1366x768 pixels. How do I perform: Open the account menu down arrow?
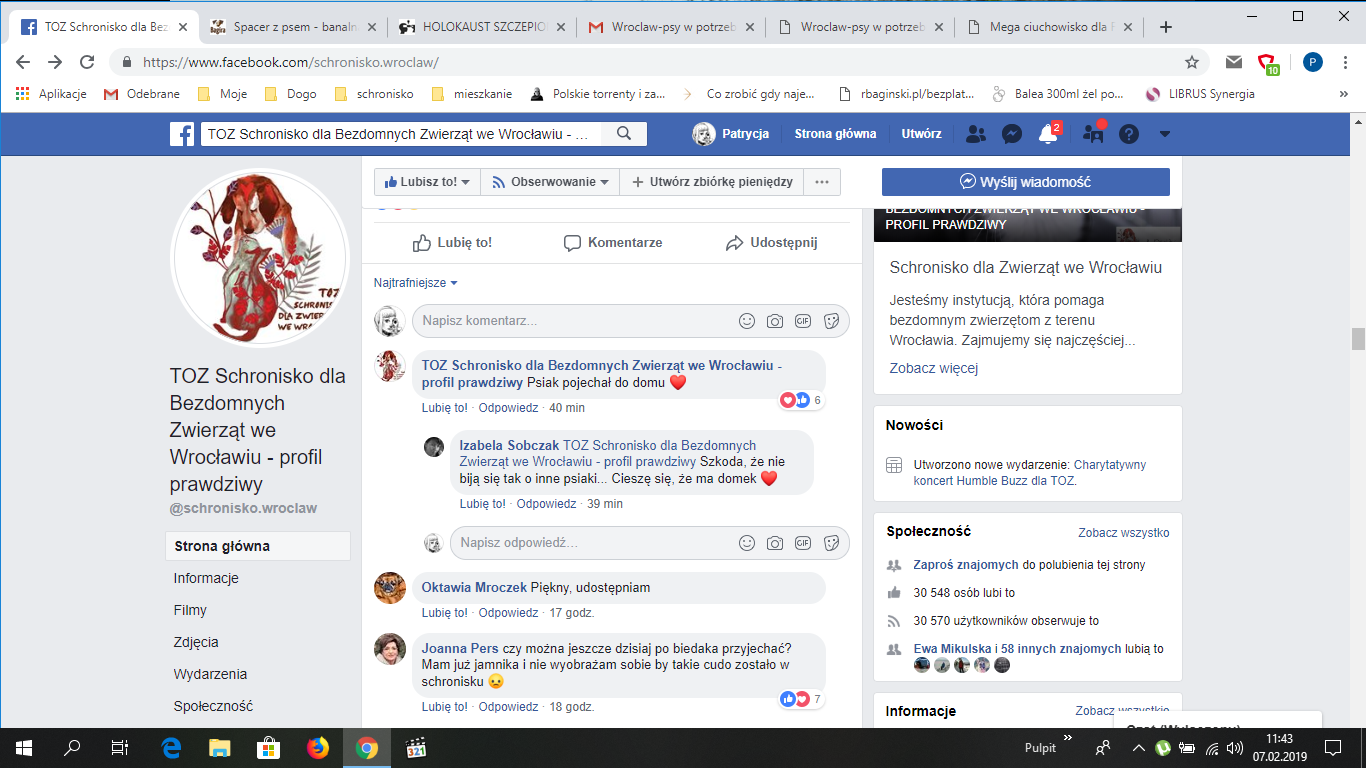tap(1164, 134)
